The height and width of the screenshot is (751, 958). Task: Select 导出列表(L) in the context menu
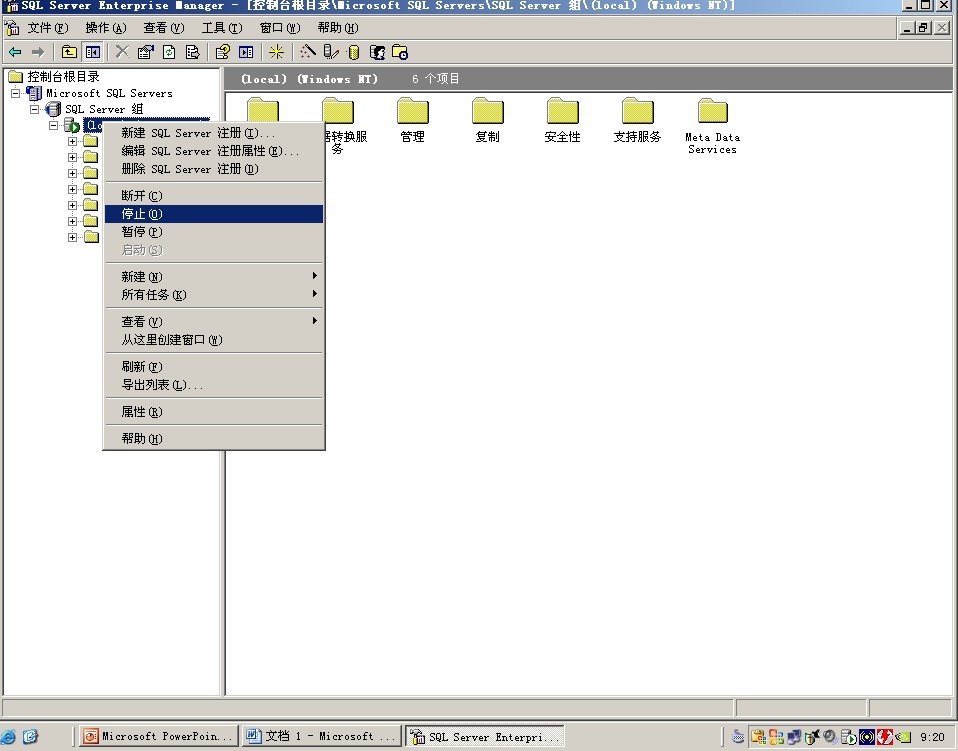pos(214,385)
